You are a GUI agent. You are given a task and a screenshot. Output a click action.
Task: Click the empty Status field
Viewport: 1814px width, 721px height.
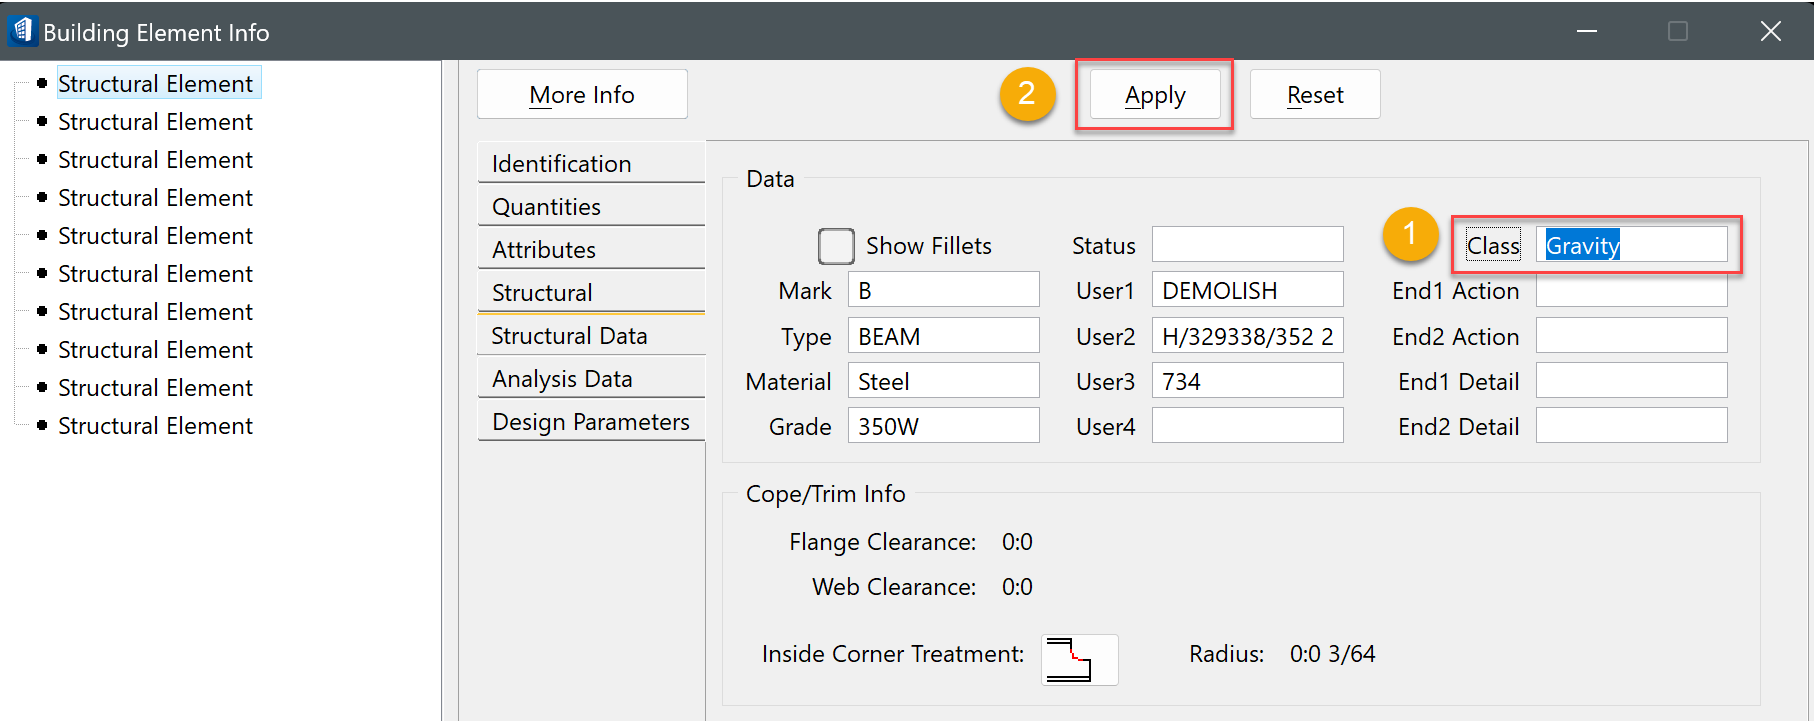1247,244
